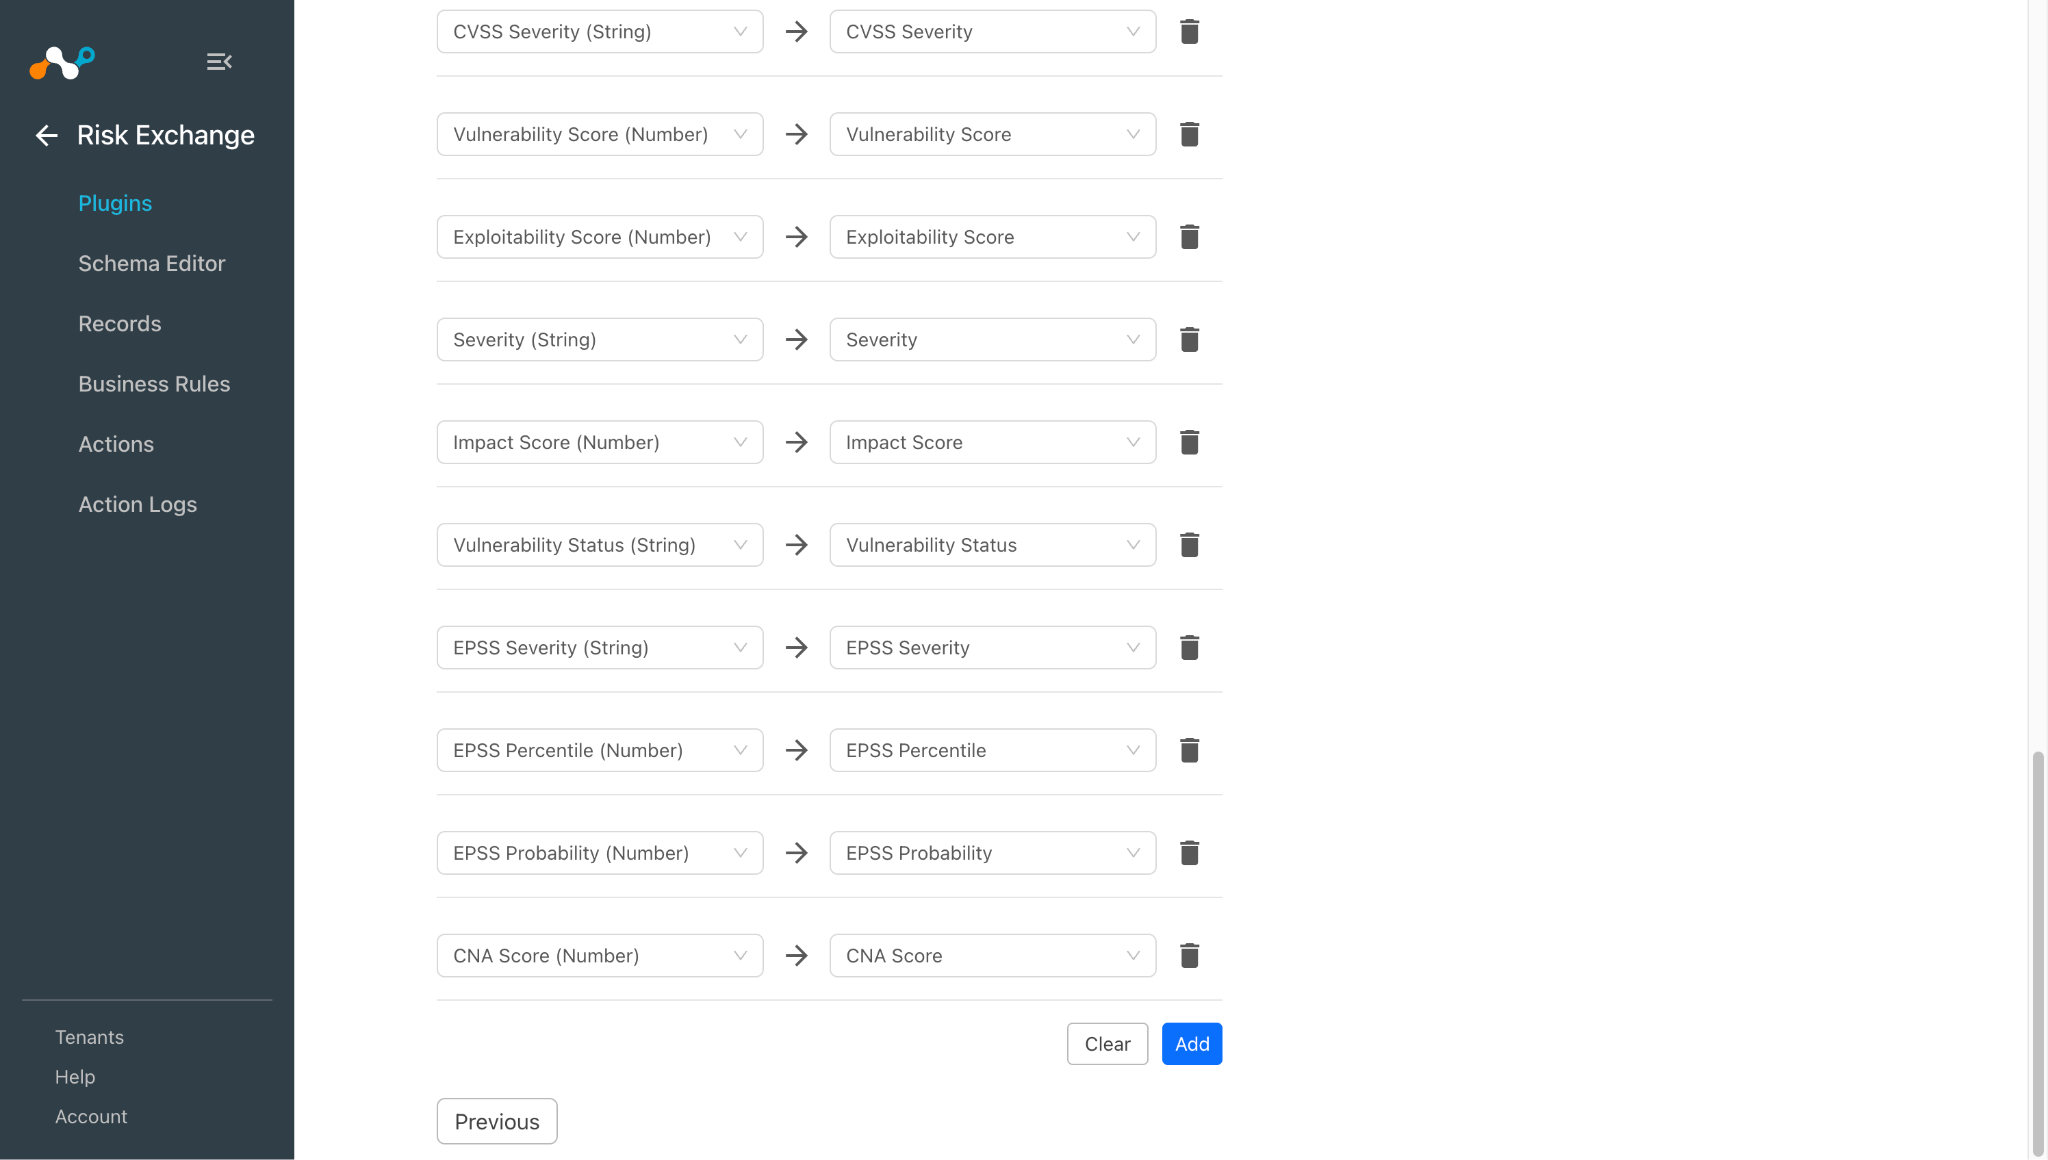Expand the Vulnerability Status target dropdown
This screenshot has height=1160, width=2048.
(x=993, y=545)
